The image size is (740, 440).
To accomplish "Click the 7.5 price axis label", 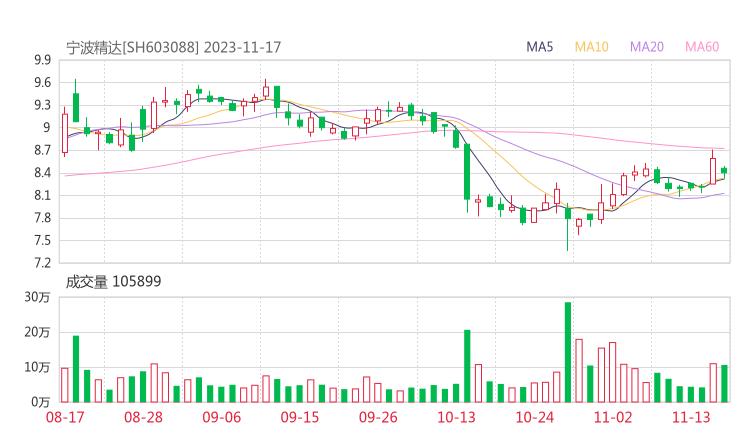I will (x=42, y=241).
